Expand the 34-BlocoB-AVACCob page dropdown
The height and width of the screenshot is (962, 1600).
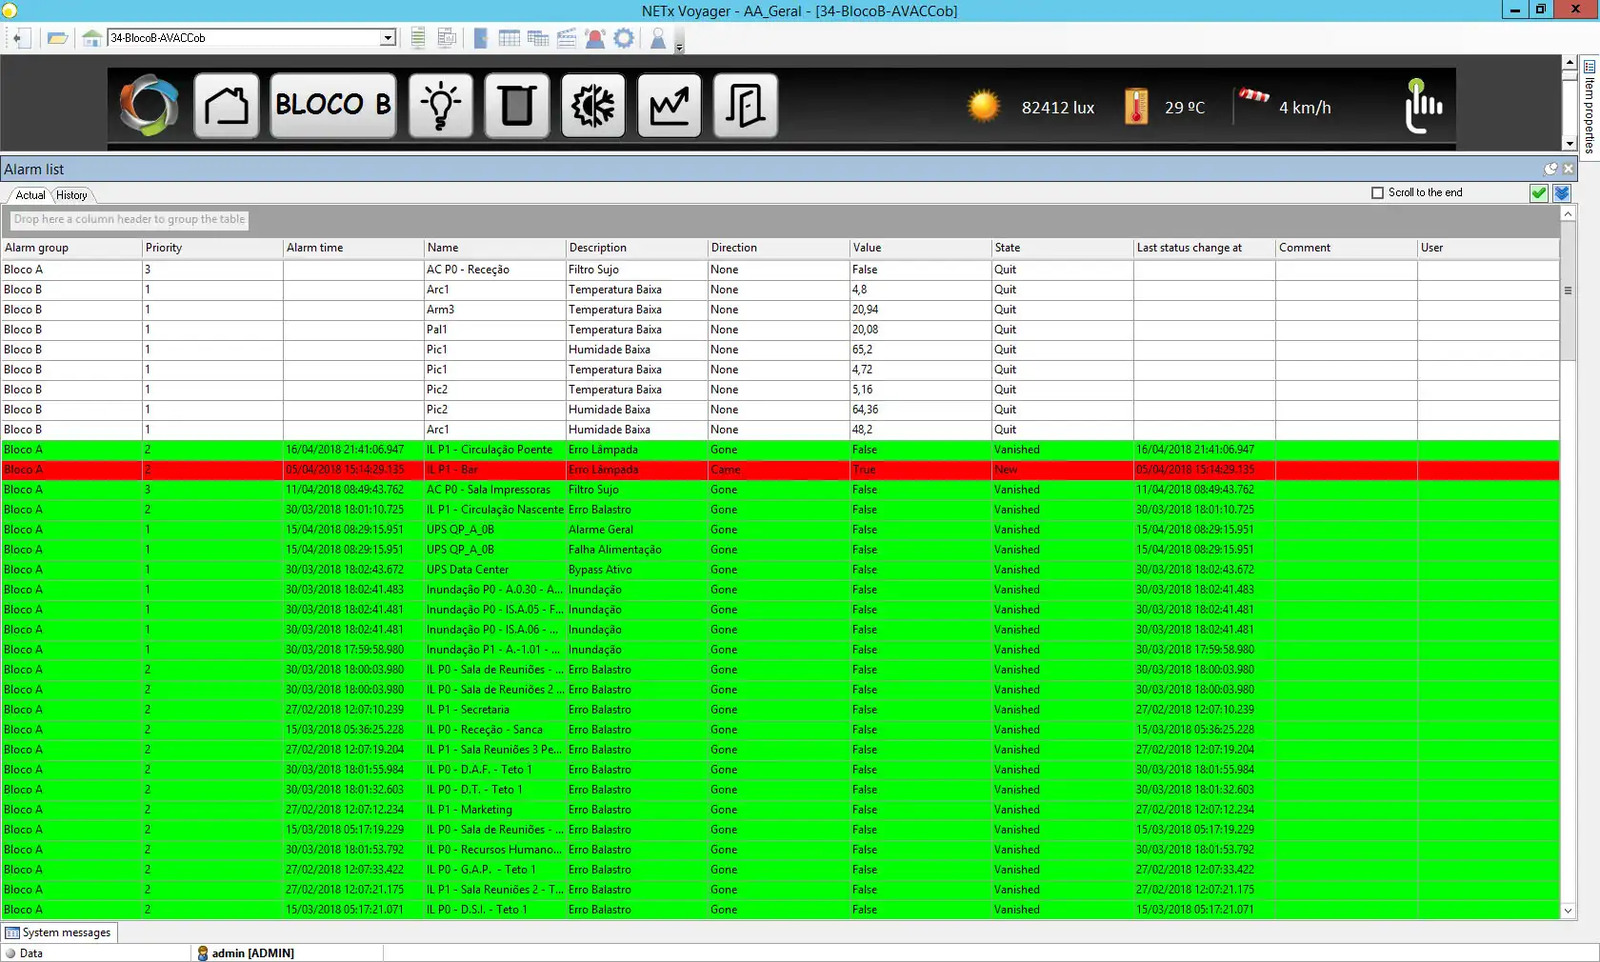(388, 38)
